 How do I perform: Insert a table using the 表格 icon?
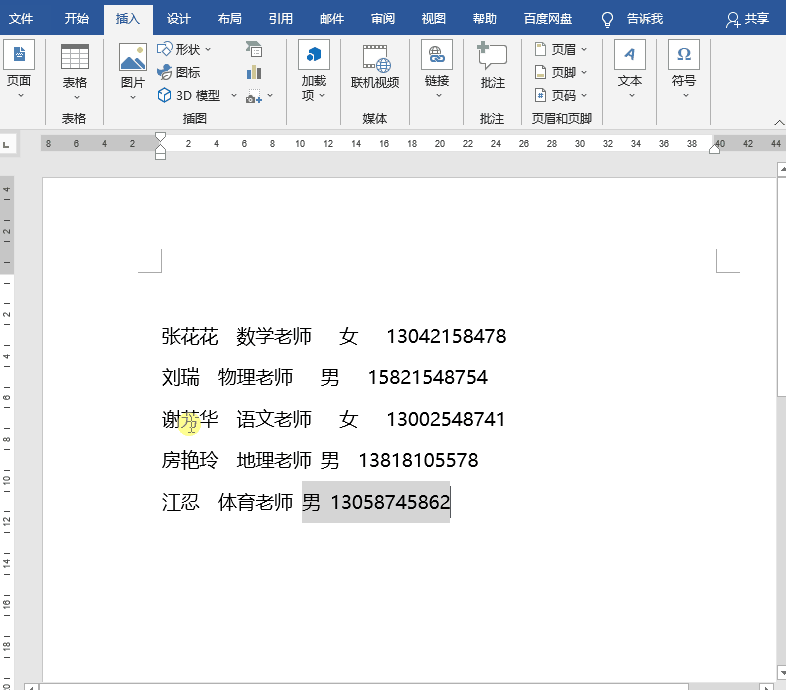[75, 58]
